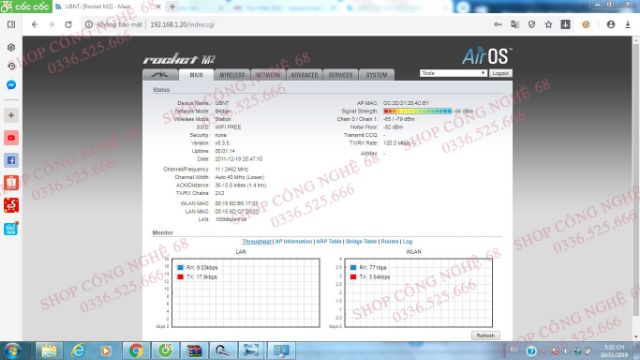Select the Throughput monitor link
This screenshot has width=640, height=360.
(x=256, y=242)
